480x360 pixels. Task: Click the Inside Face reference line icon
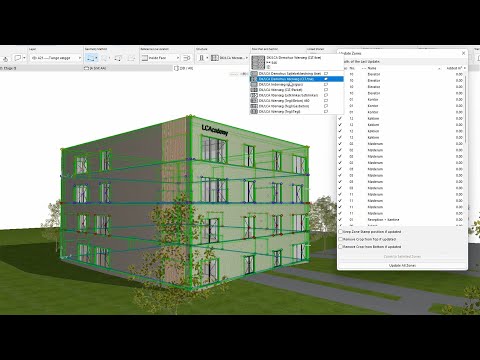[x=144, y=58]
